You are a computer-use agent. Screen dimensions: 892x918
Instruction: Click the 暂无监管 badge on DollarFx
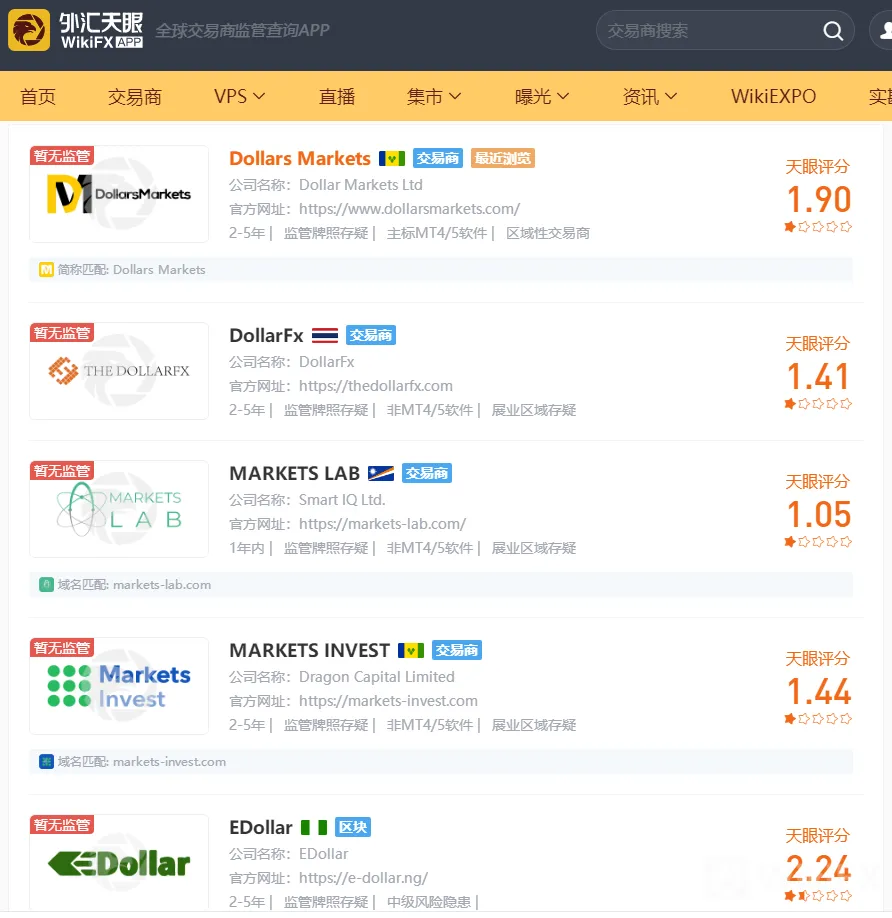coord(62,333)
